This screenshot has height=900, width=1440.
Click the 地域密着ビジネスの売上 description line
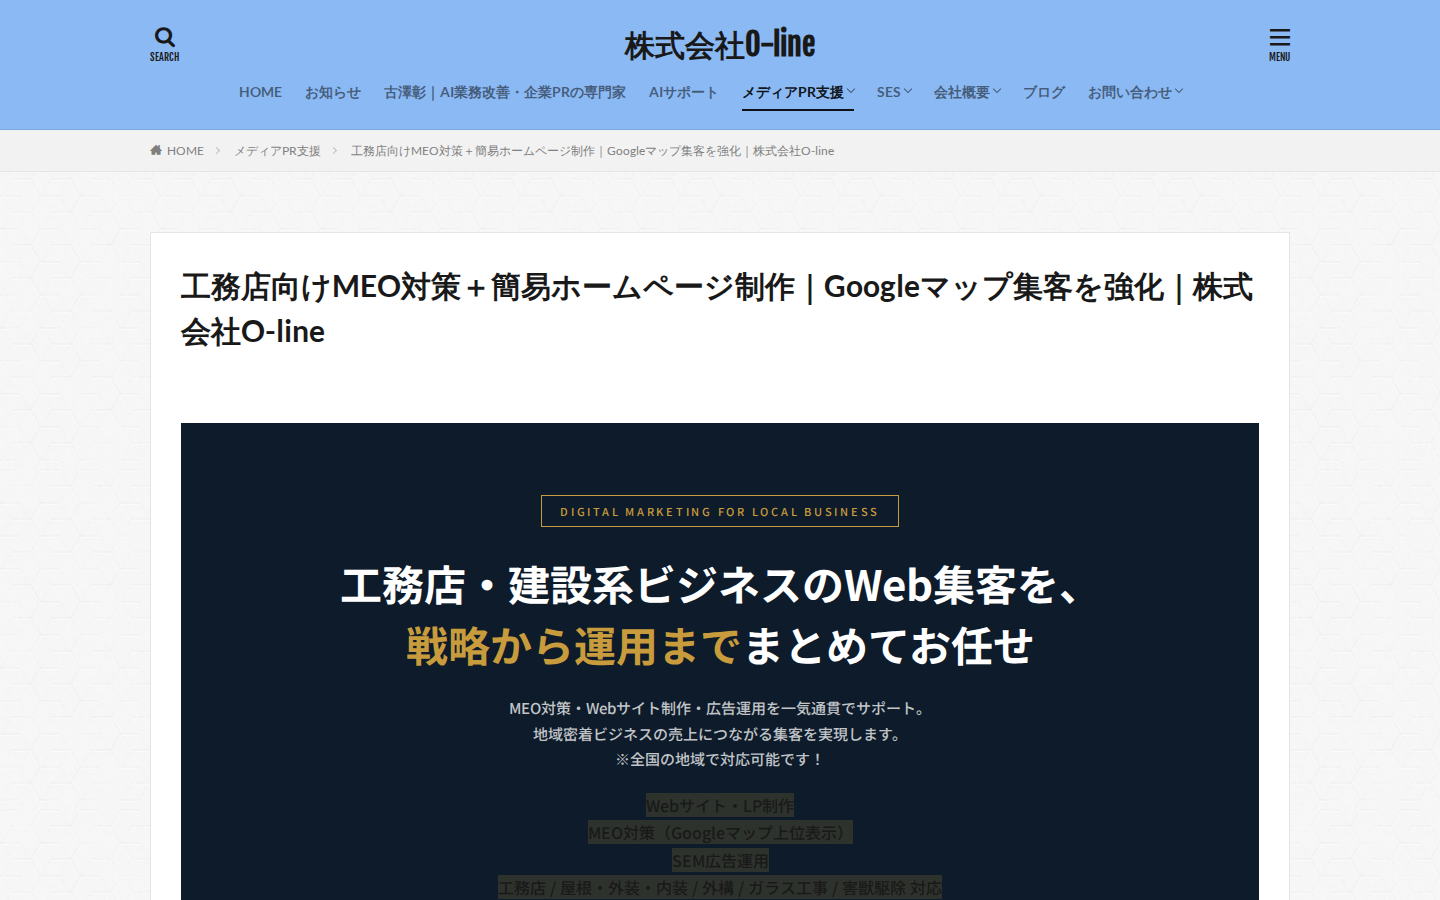[720, 734]
